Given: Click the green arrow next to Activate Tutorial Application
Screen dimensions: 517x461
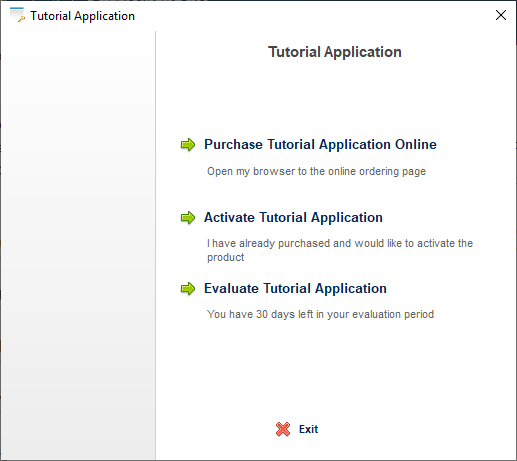Looking at the screenshot, I should (x=188, y=218).
